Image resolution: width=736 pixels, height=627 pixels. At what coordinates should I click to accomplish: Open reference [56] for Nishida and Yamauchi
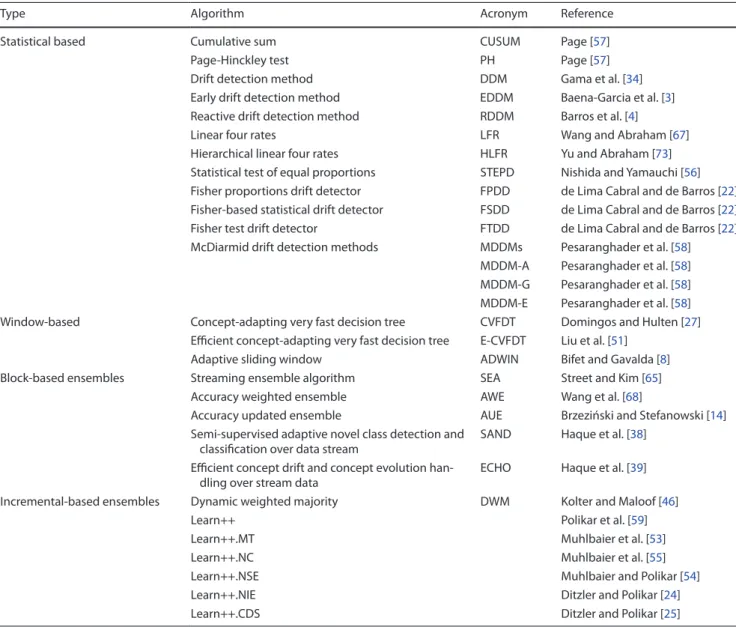[x=690, y=173]
